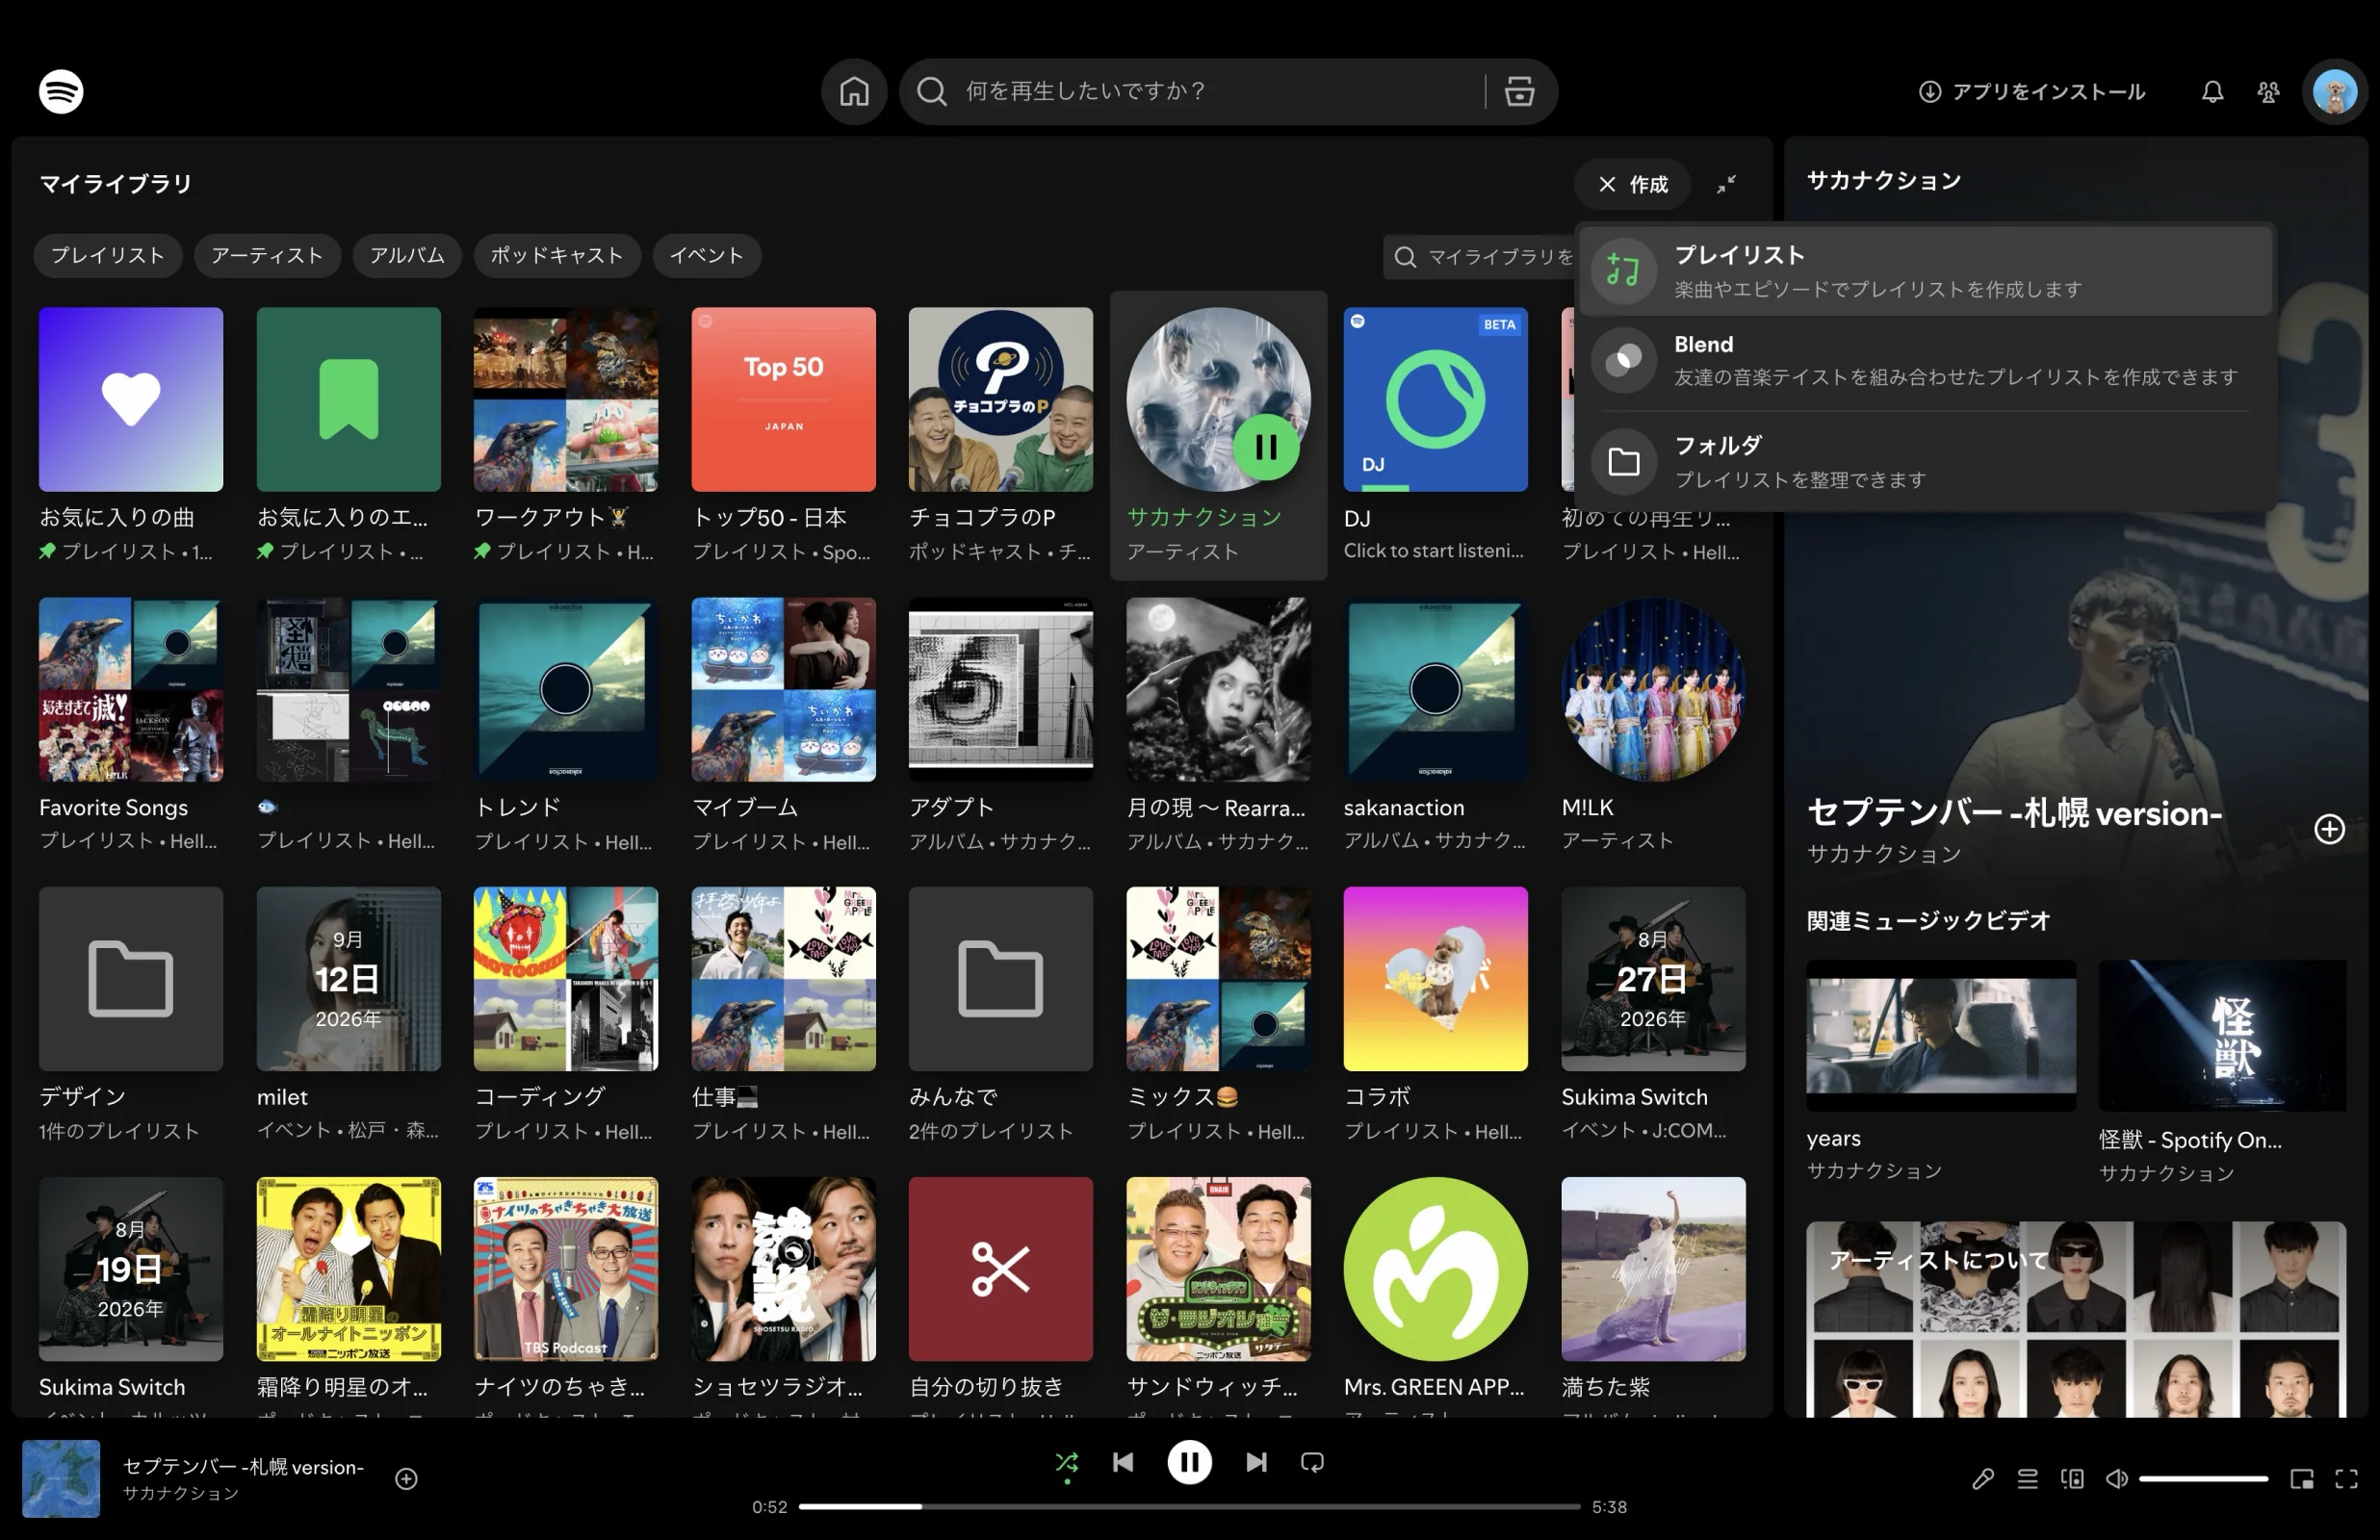This screenshot has height=1540, width=2380.
Task: Show lyrics via microphone icon
Action: coord(1982,1478)
